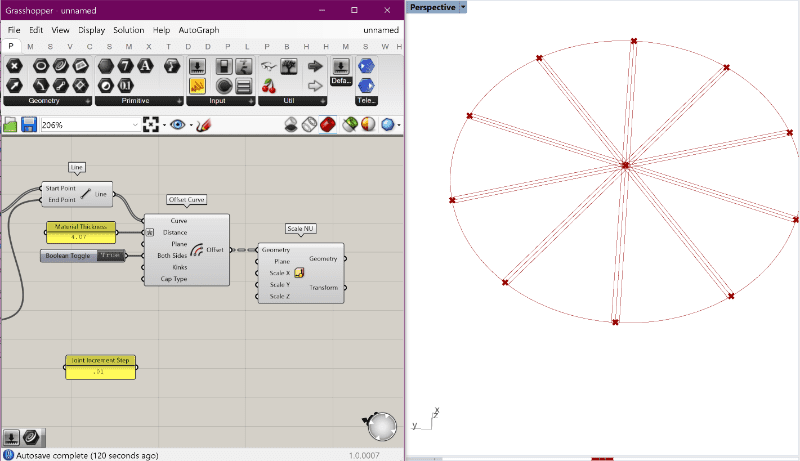Pick the yellow Panel icon in Input
The image size is (800, 461).
(x=197, y=86)
